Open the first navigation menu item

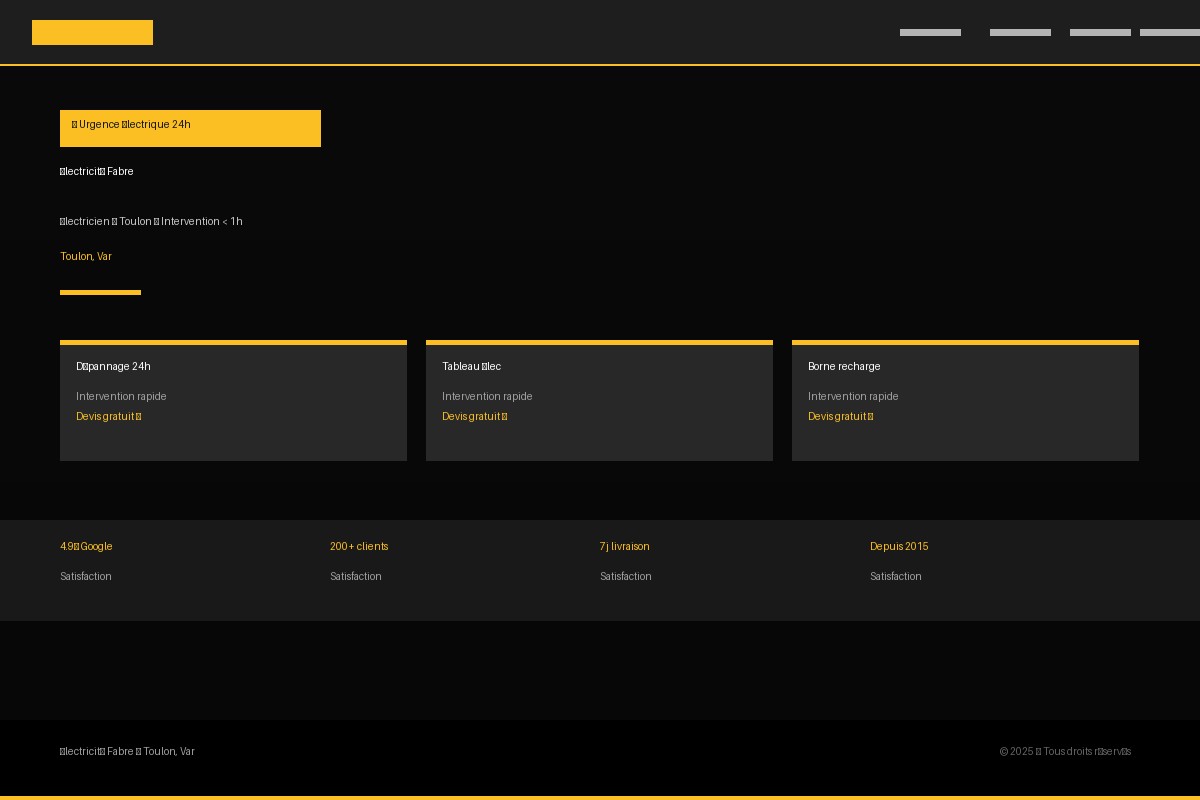[x=930, y=32]
